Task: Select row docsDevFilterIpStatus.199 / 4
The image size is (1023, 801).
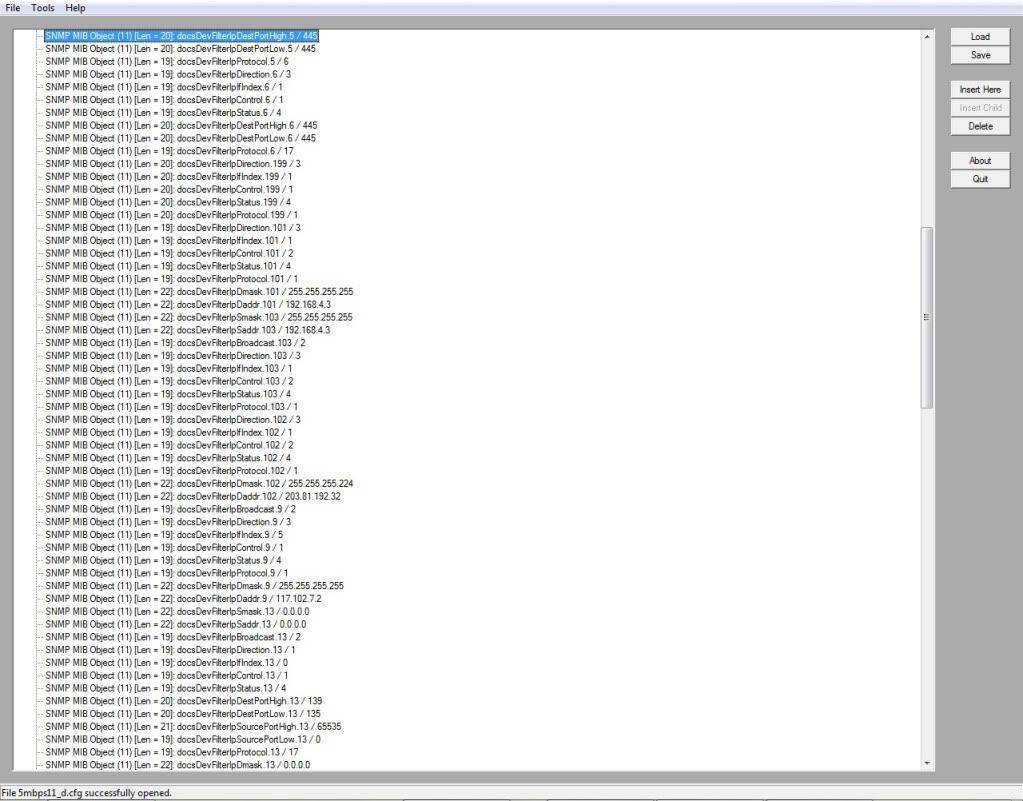Action: pos(168,202)
